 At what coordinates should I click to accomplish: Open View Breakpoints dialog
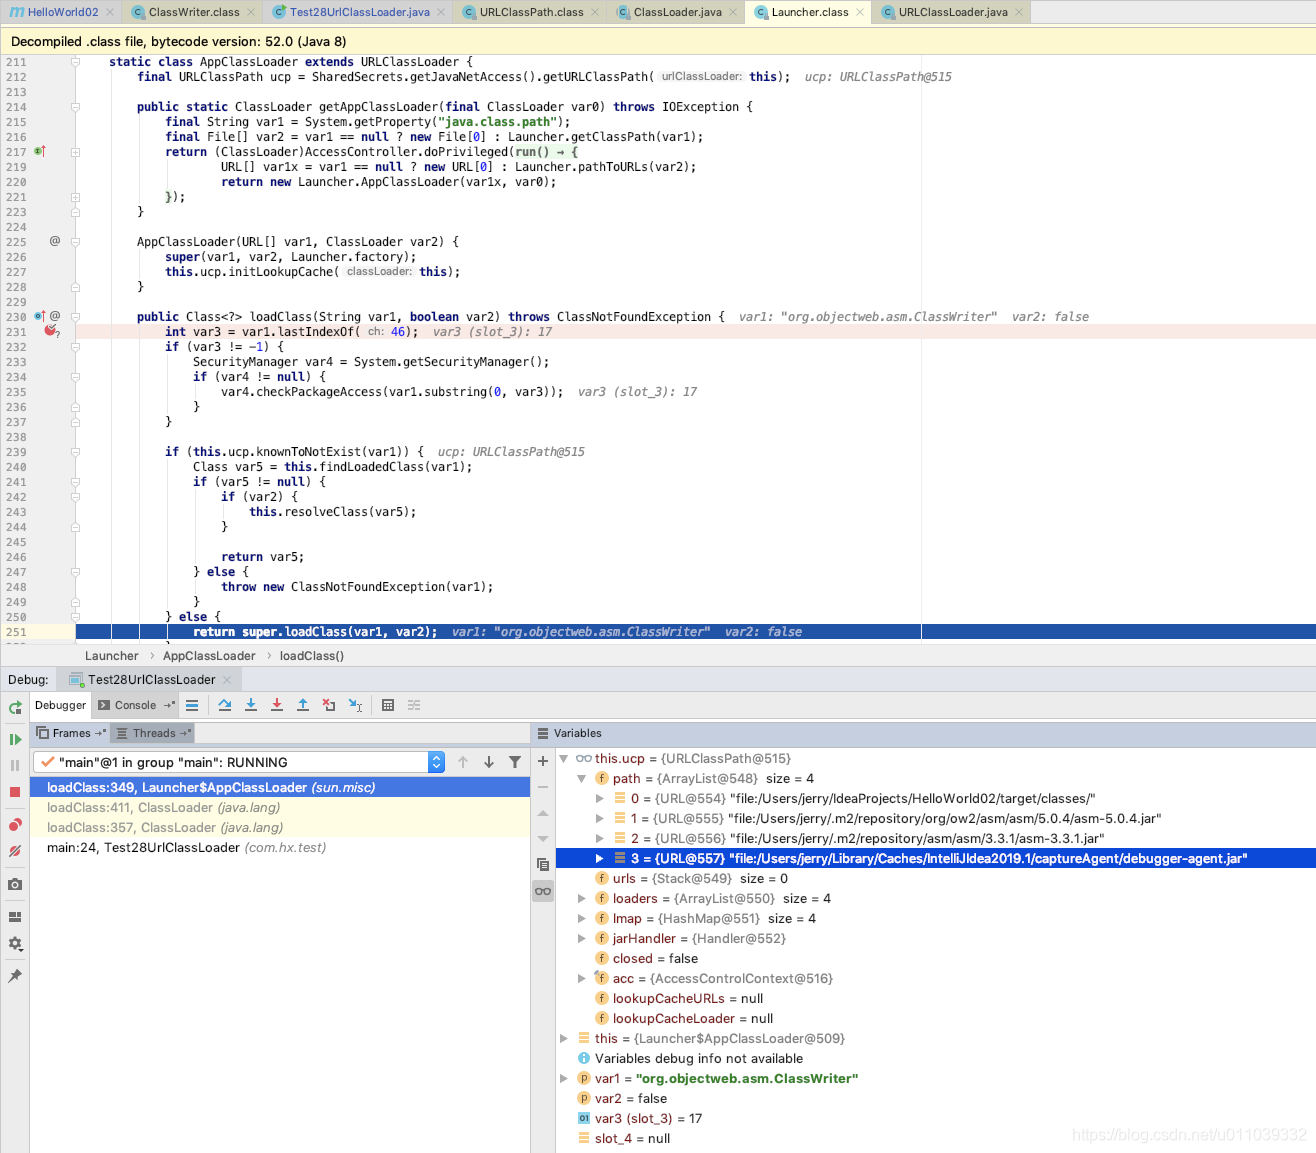click(14, 823)
